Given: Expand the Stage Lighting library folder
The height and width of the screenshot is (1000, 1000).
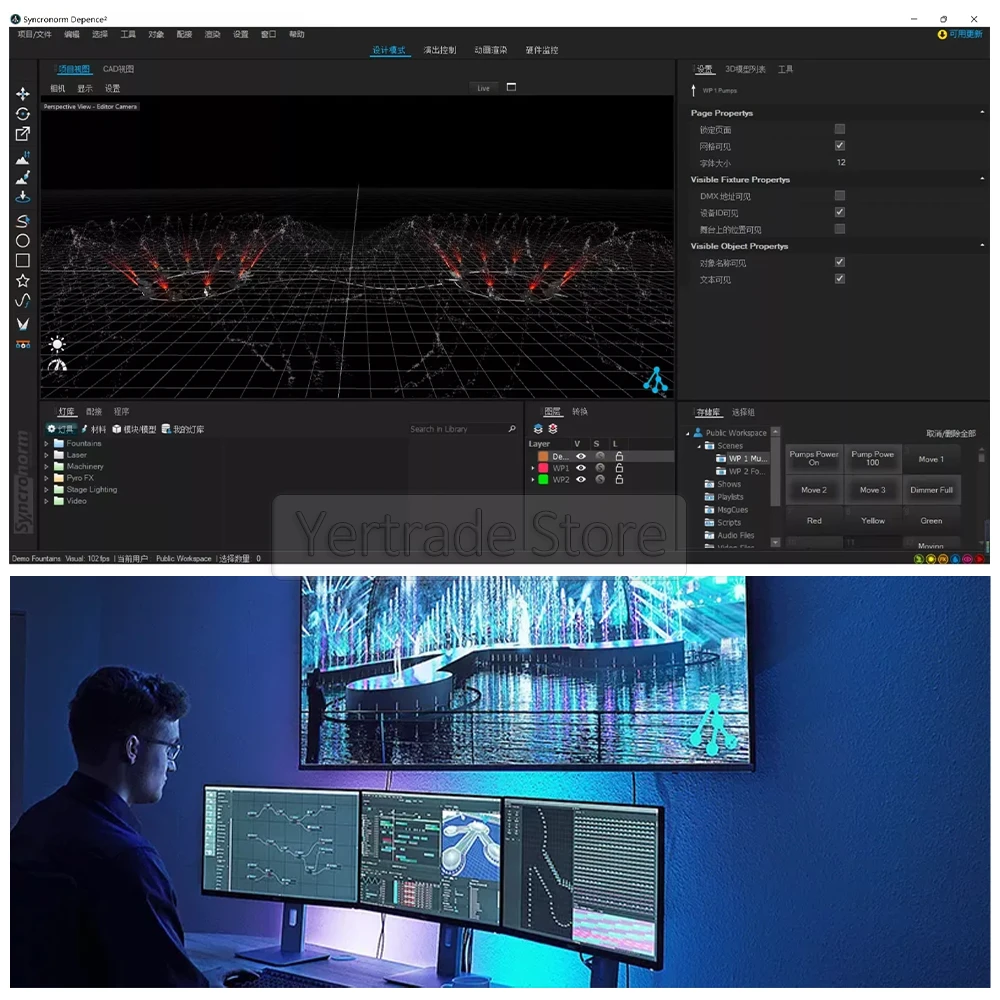Looking at the screenshot, I should (x=47, y=489).
